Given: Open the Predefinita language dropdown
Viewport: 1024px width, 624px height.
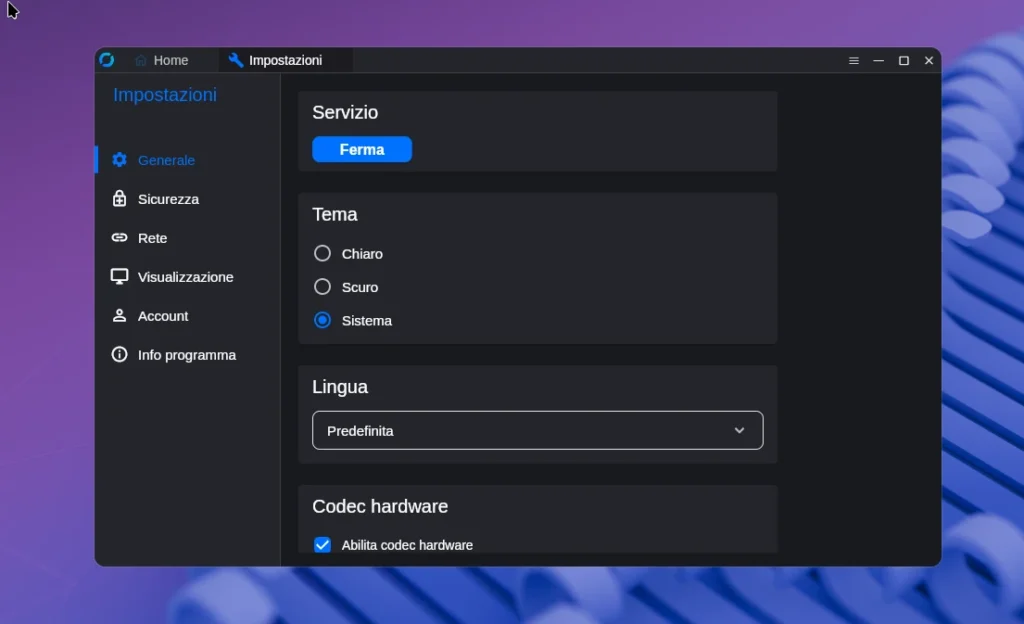Looking at the screenshot, I should coord(538,430).
